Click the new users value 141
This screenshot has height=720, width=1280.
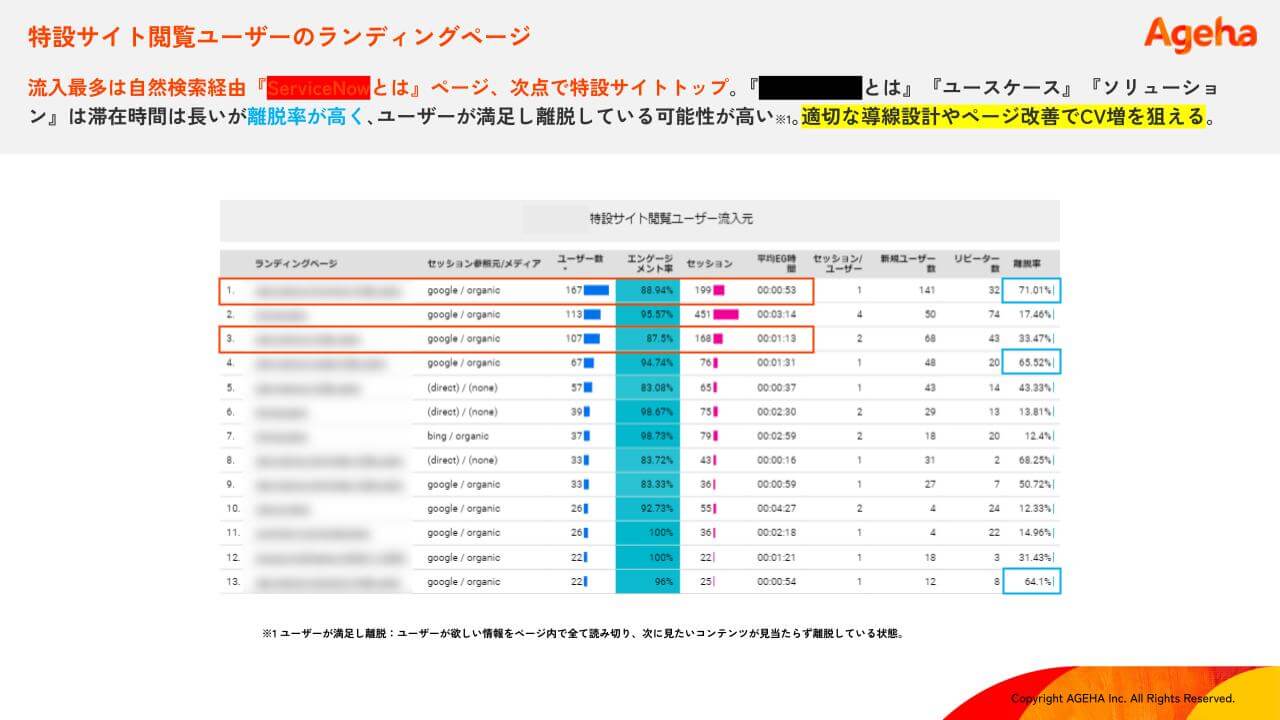click(x=926, y=290)
